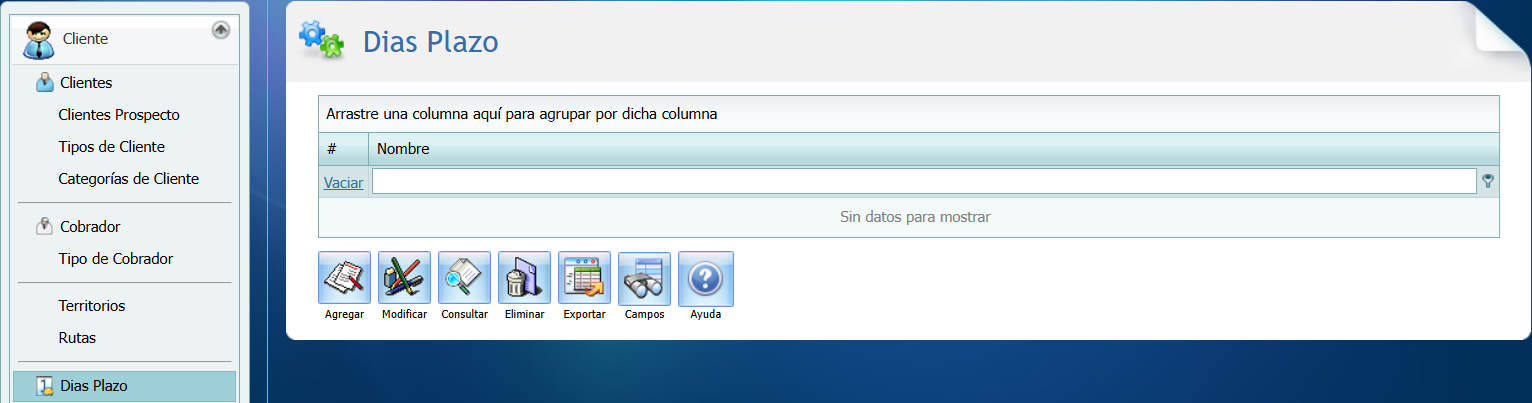Open Rutas menu item

(x=77, y=338)
